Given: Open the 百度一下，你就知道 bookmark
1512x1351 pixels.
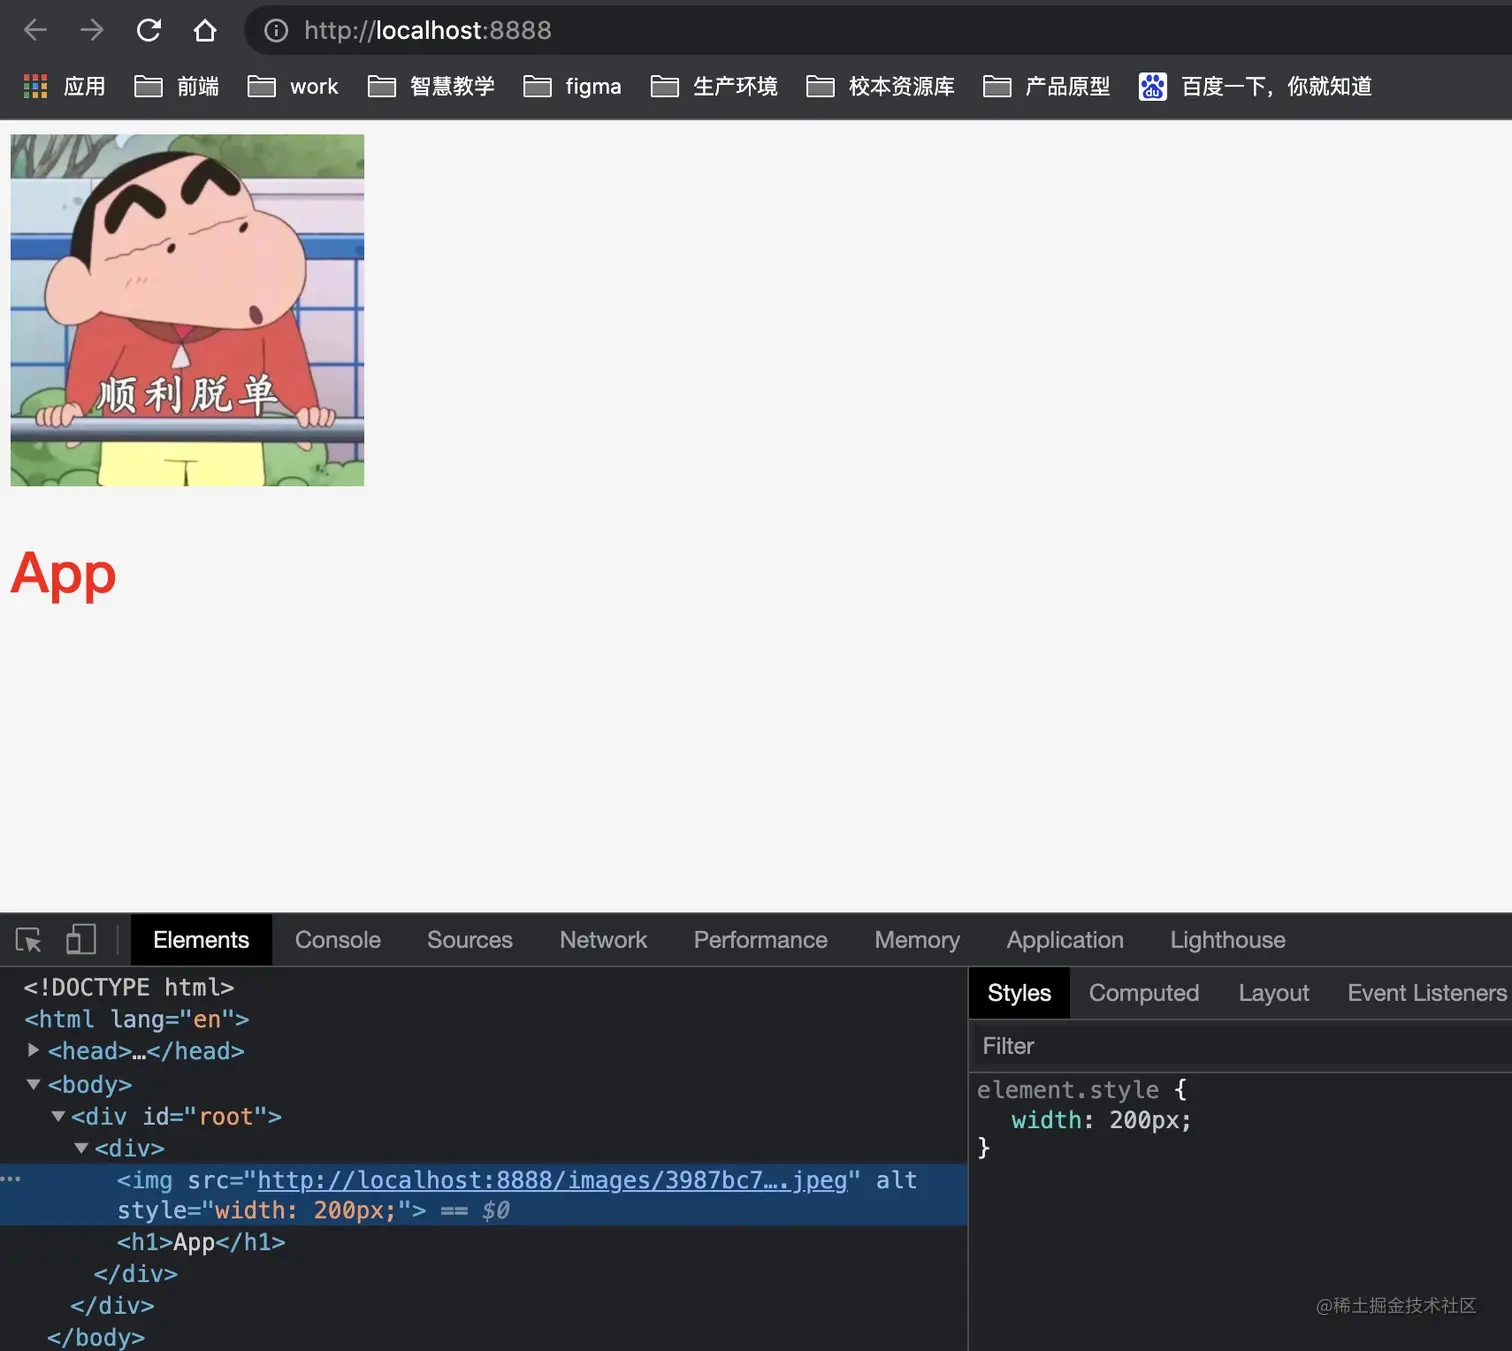Looking at the screenshot, I should [x=1255, y=87].
